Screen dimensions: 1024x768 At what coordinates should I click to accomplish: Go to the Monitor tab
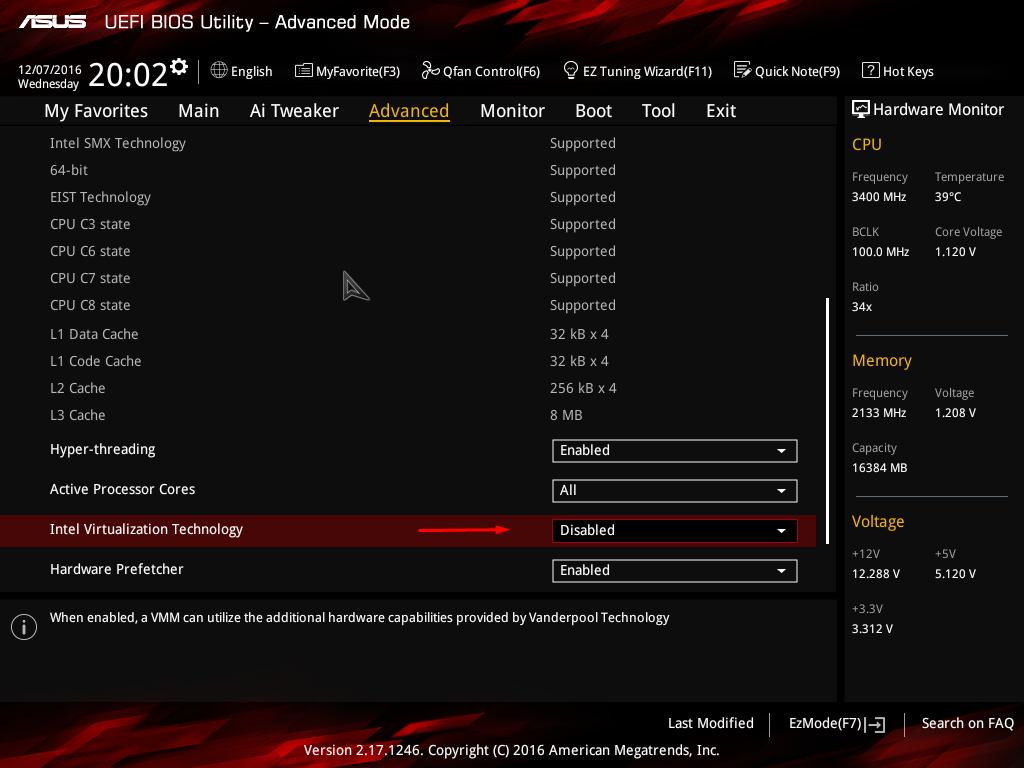[512, 111]
